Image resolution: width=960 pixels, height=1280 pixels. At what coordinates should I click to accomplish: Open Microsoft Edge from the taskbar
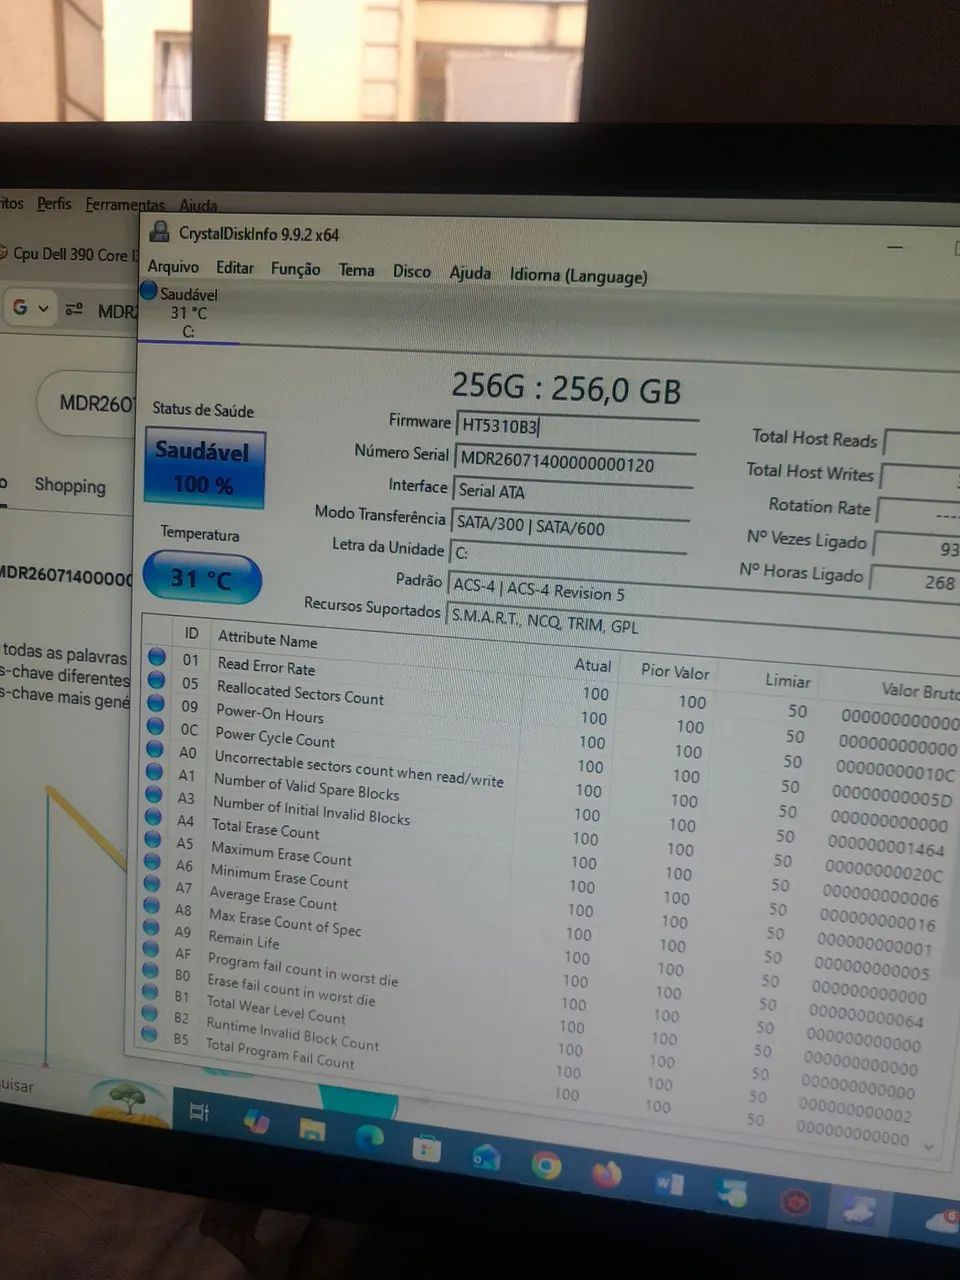[x=369, y=1138]
